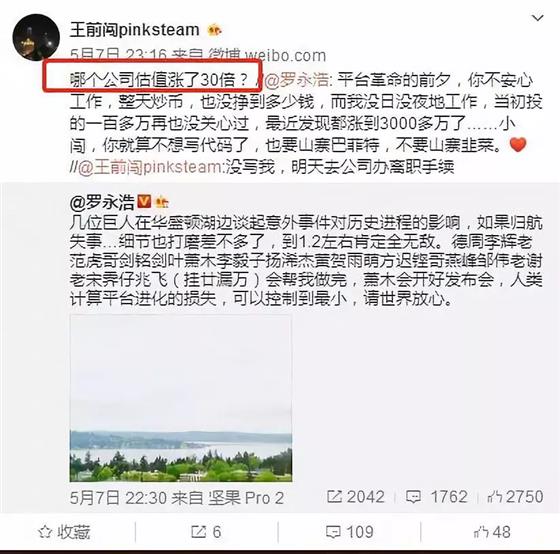Open the @王前闯pinksteam mention in repost chain
Screen dimensions: 560x554
click(x=150, y=167)
